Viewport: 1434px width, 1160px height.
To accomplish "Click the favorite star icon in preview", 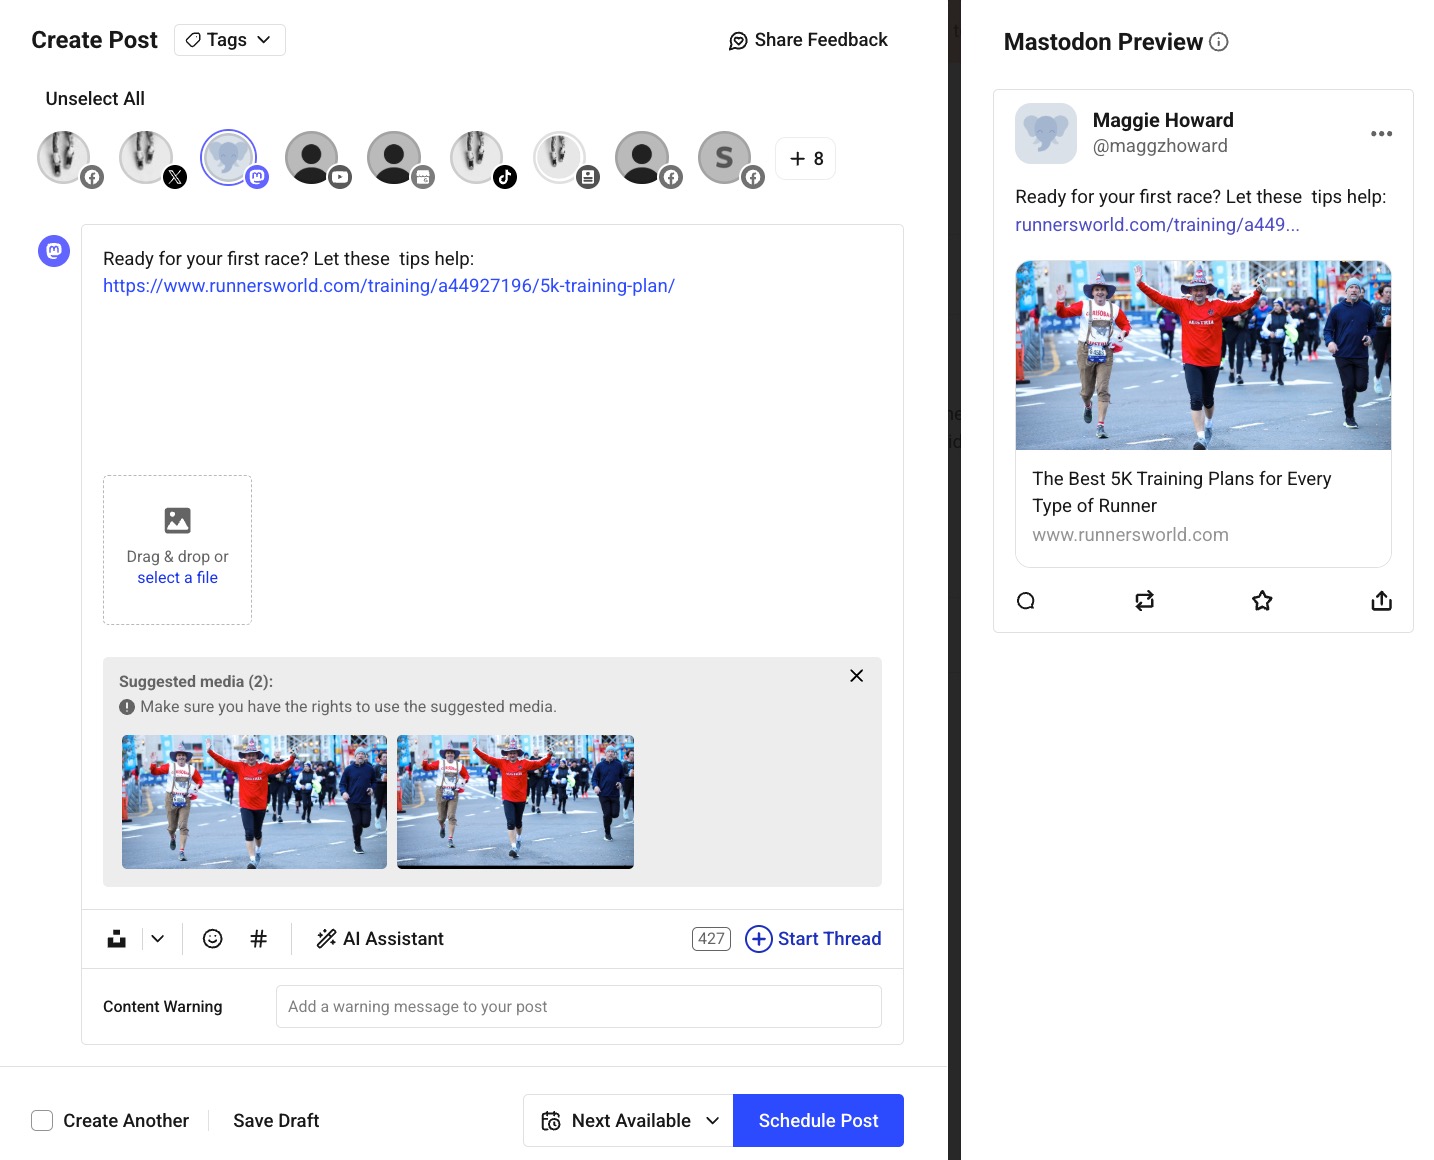I will click(1262, 601).
